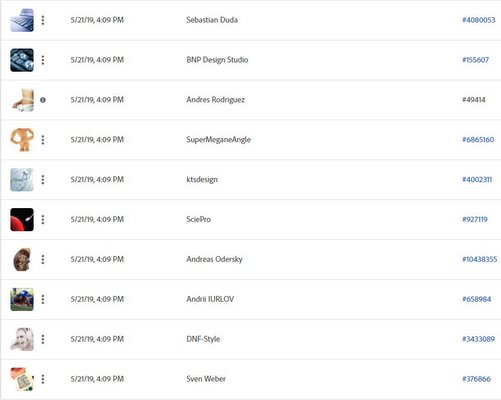Open the three-dot menu for DNF-Style
Viewport: 501px width, 400px height.
pos(43,339)
